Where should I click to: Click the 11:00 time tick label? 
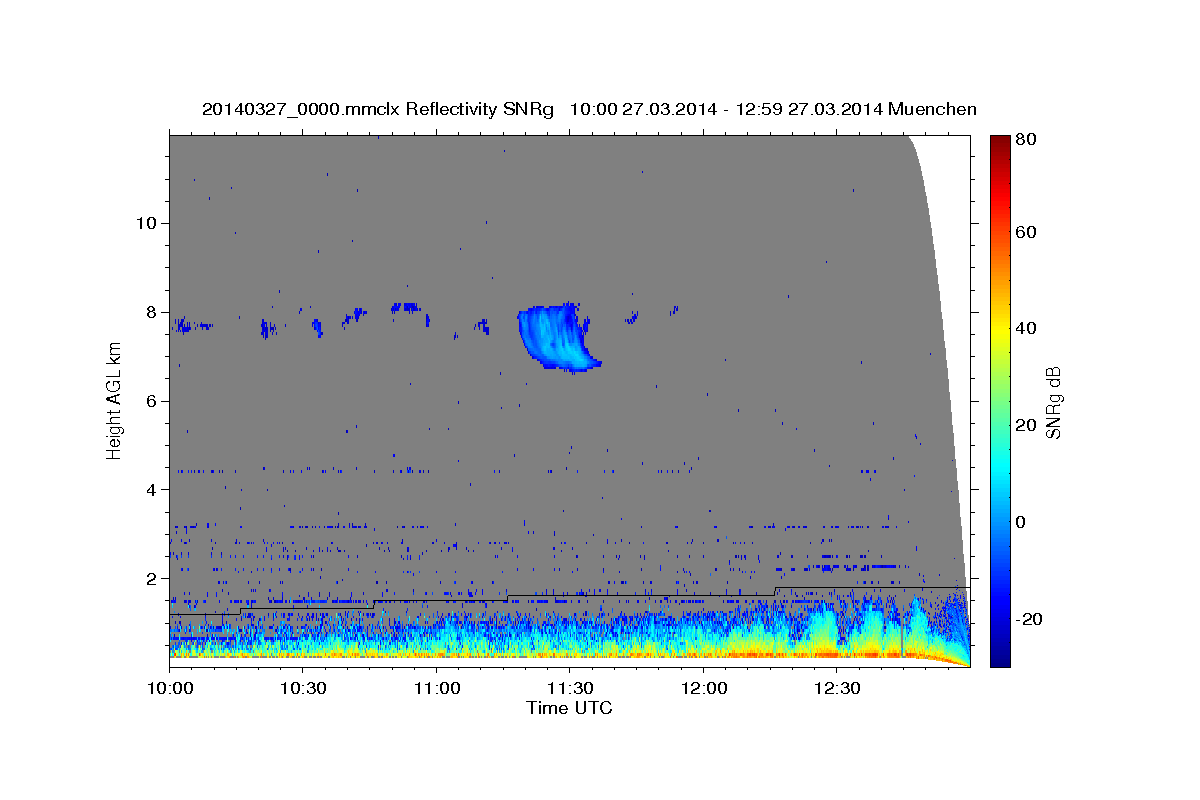(x=436, y=689)
